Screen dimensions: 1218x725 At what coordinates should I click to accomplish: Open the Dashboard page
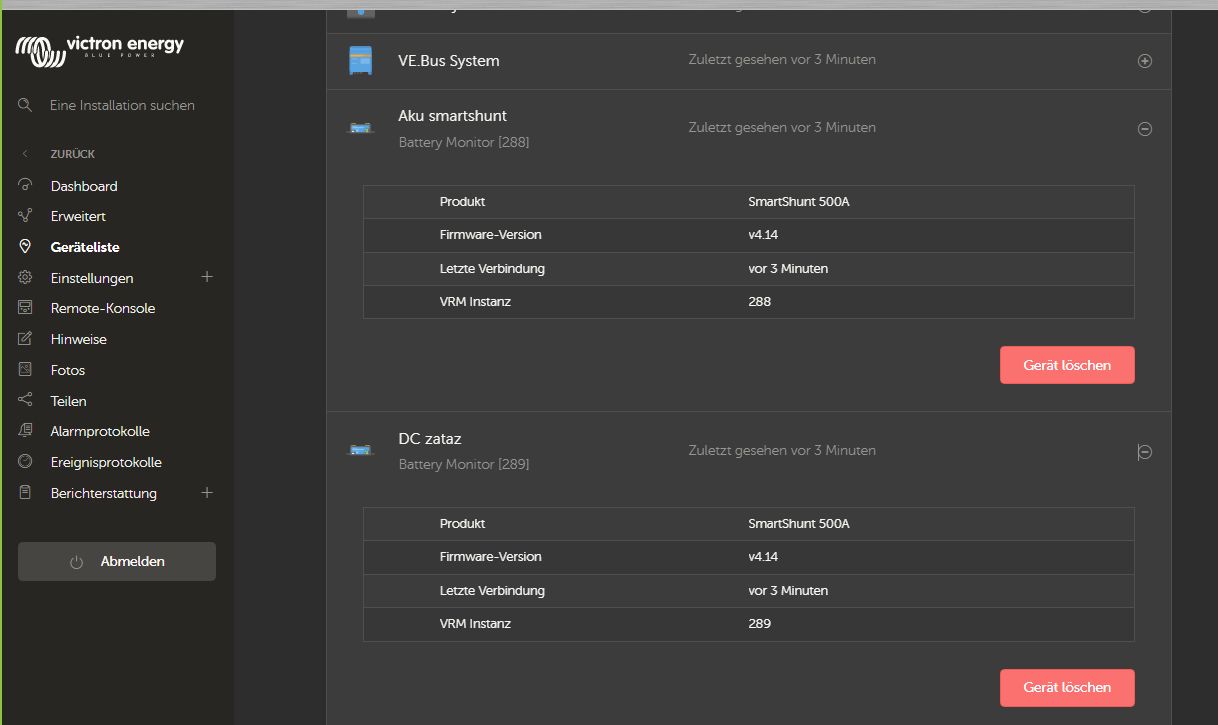pos(84,186)
